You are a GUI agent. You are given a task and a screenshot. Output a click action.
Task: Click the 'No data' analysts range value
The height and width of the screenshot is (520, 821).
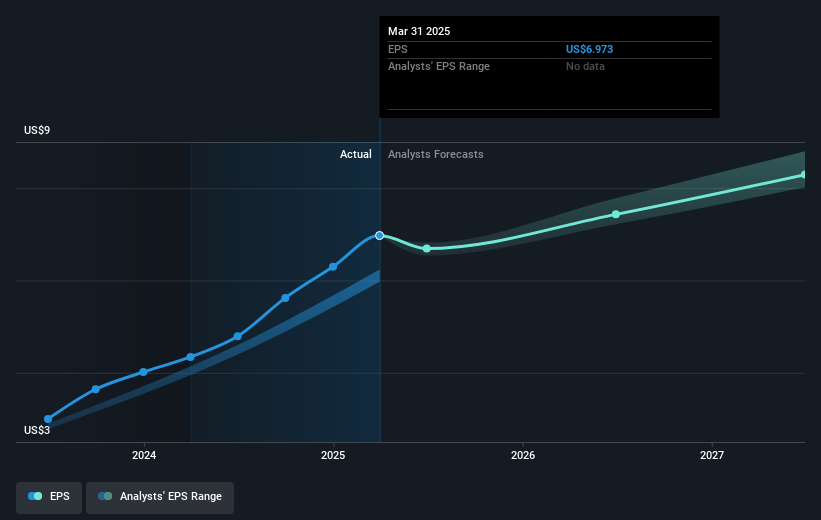coord(585,67)
